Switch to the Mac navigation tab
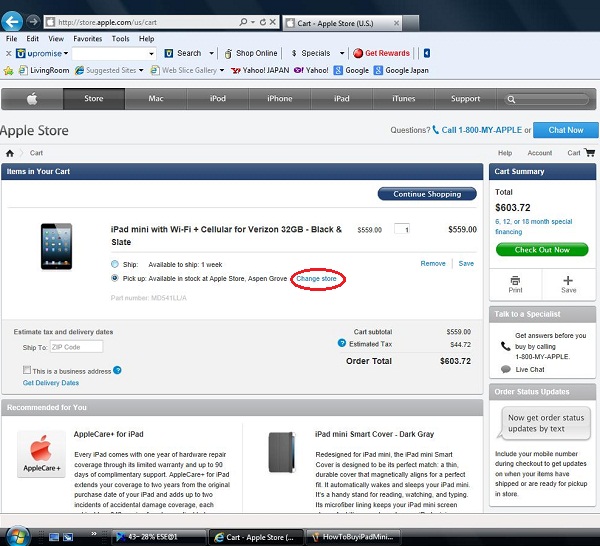The image size is (600, 546). click(x=156, y=99)
